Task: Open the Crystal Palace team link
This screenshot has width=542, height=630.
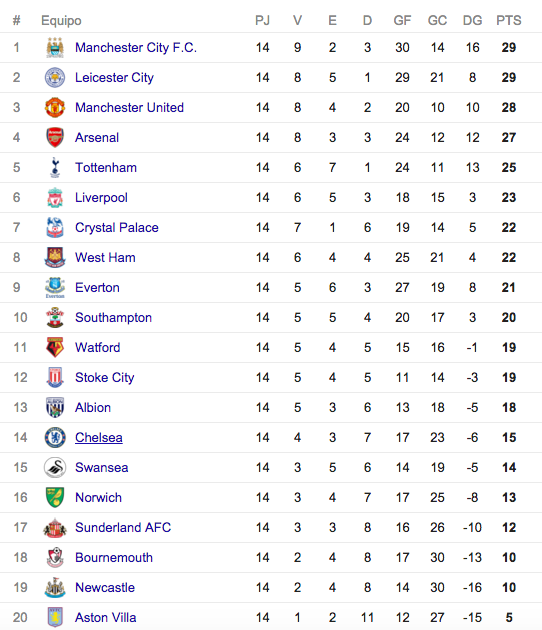Action: pyautogui.click(x=117, y=227)
